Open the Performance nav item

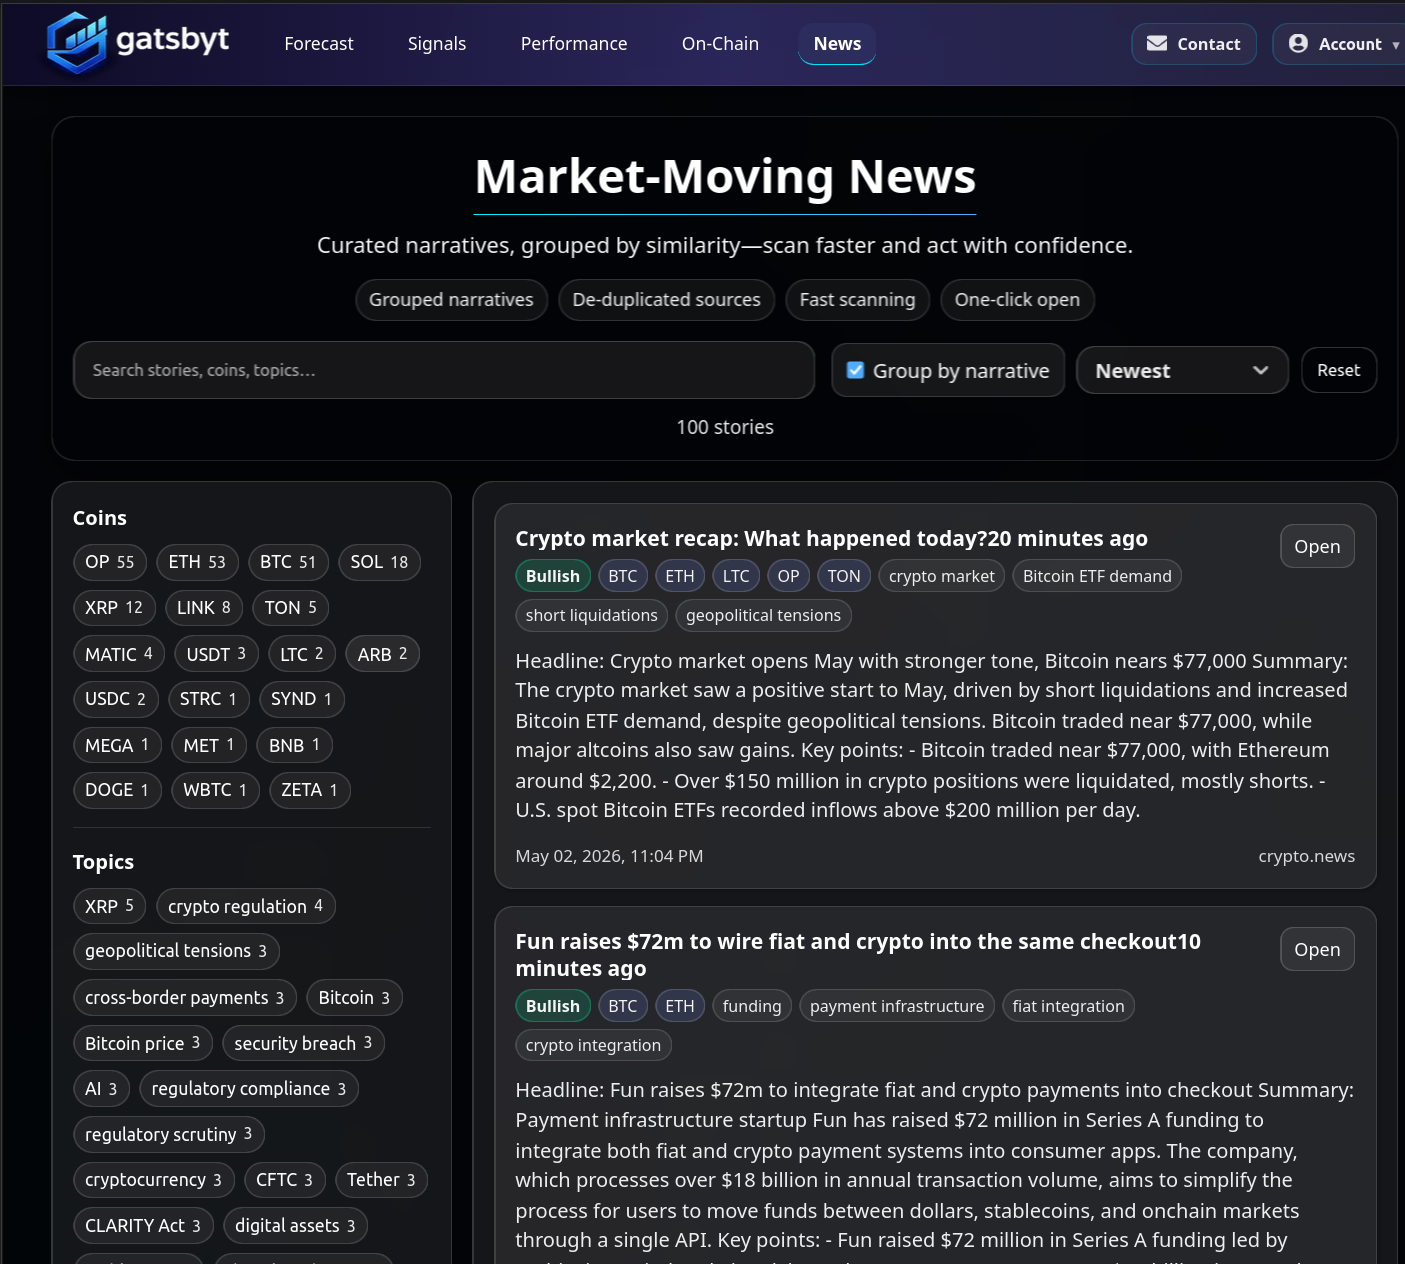pos(574,44)
